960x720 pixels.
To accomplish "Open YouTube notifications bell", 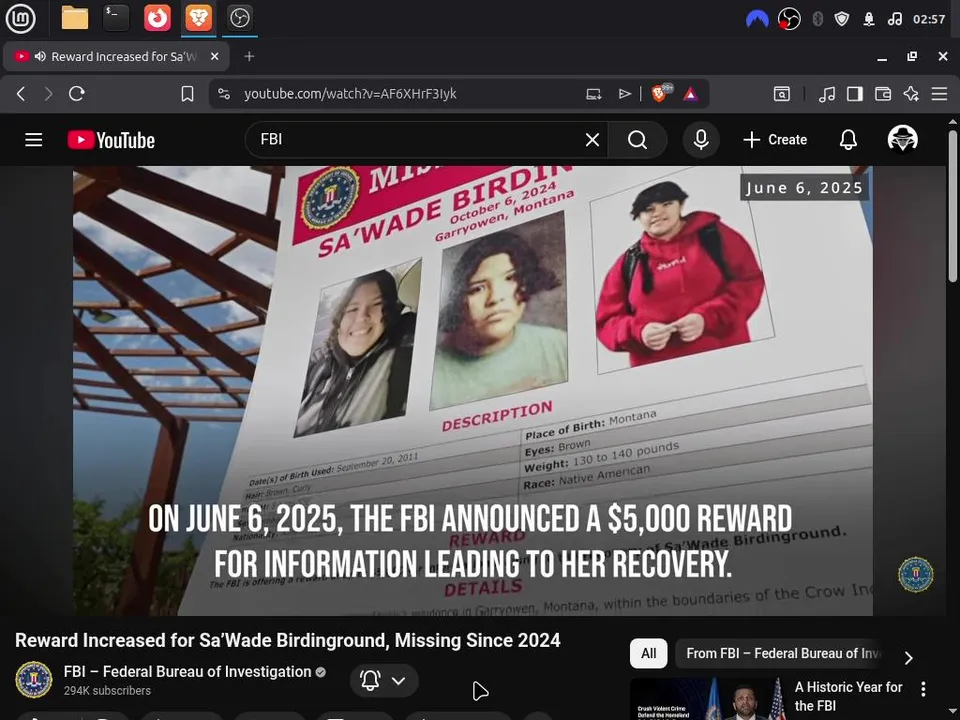I will click(848, 140).
